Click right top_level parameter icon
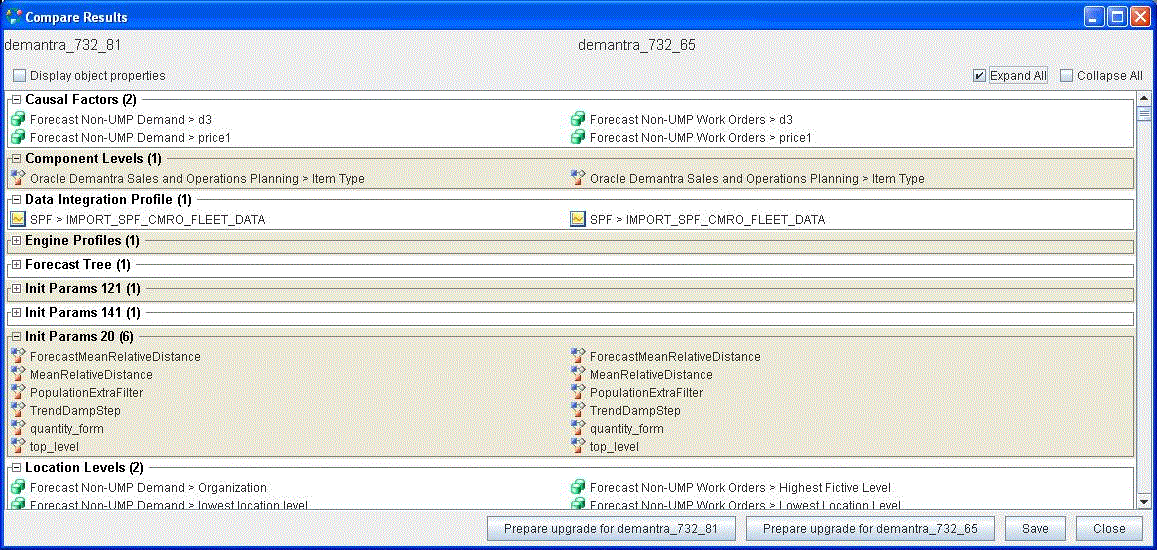This screenshot has height=550, width=1157. [578, 447]
